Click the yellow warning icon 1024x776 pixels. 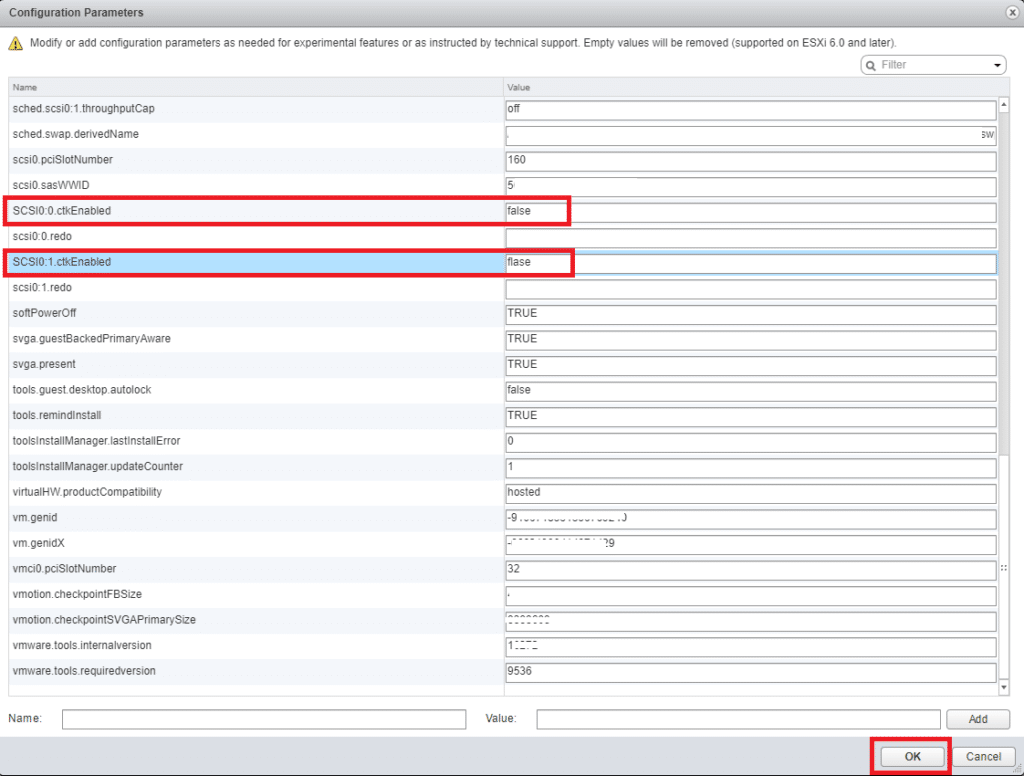click(15, 43)
